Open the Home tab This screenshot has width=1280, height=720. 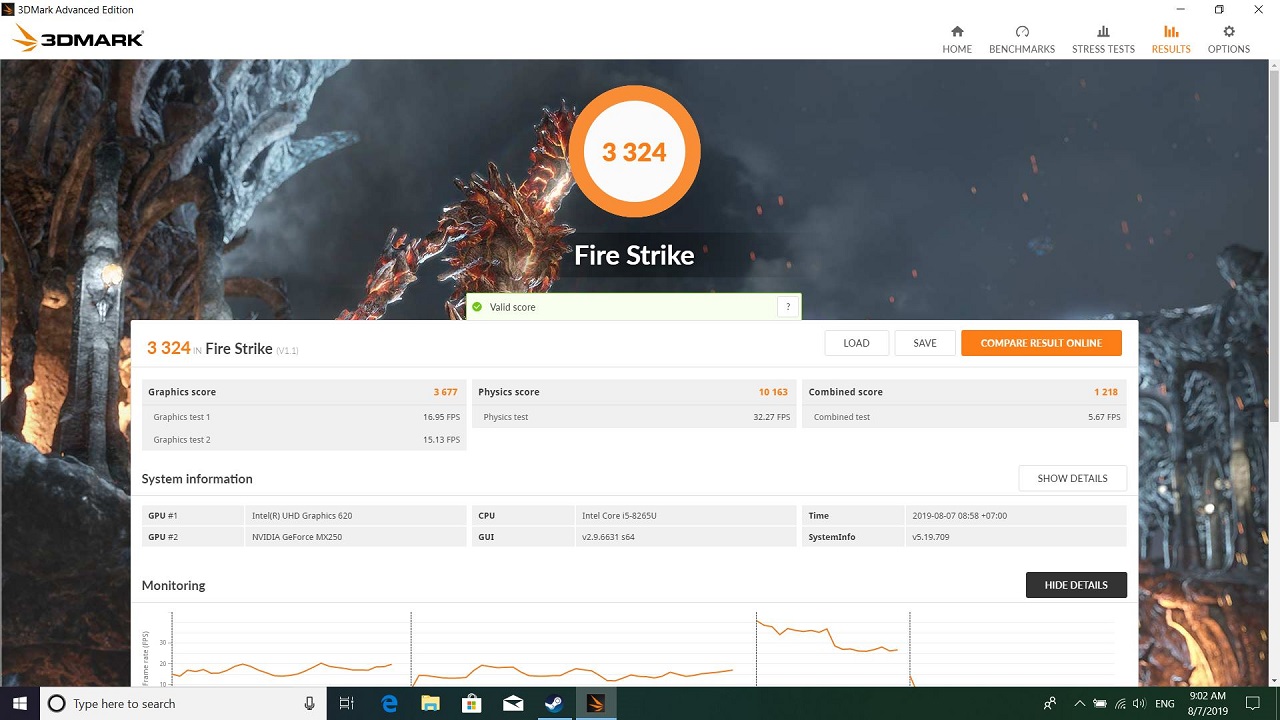pos(957,39)
